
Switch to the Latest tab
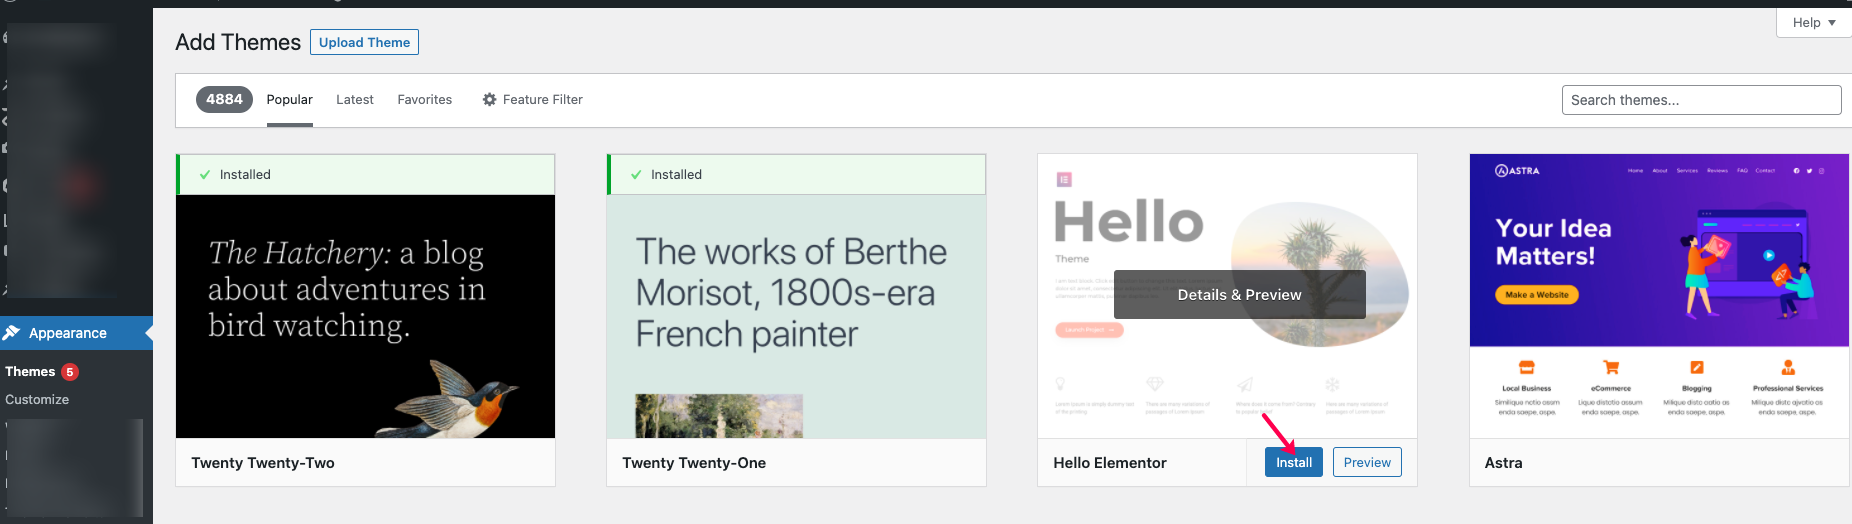click(x=354, y=99)
